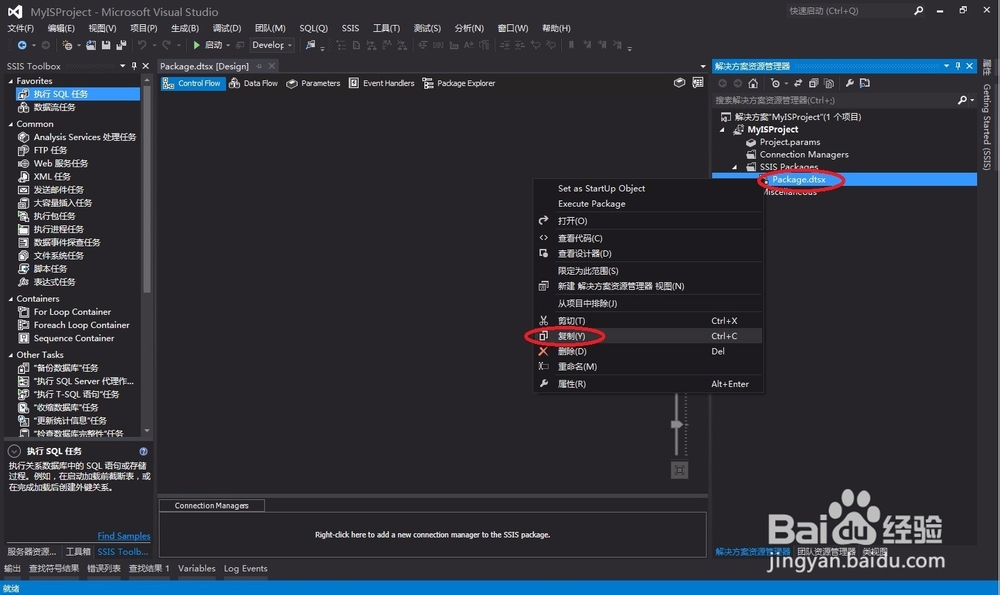
Task: Choose 属性(R) from the context menu
Action: [647, 384]
